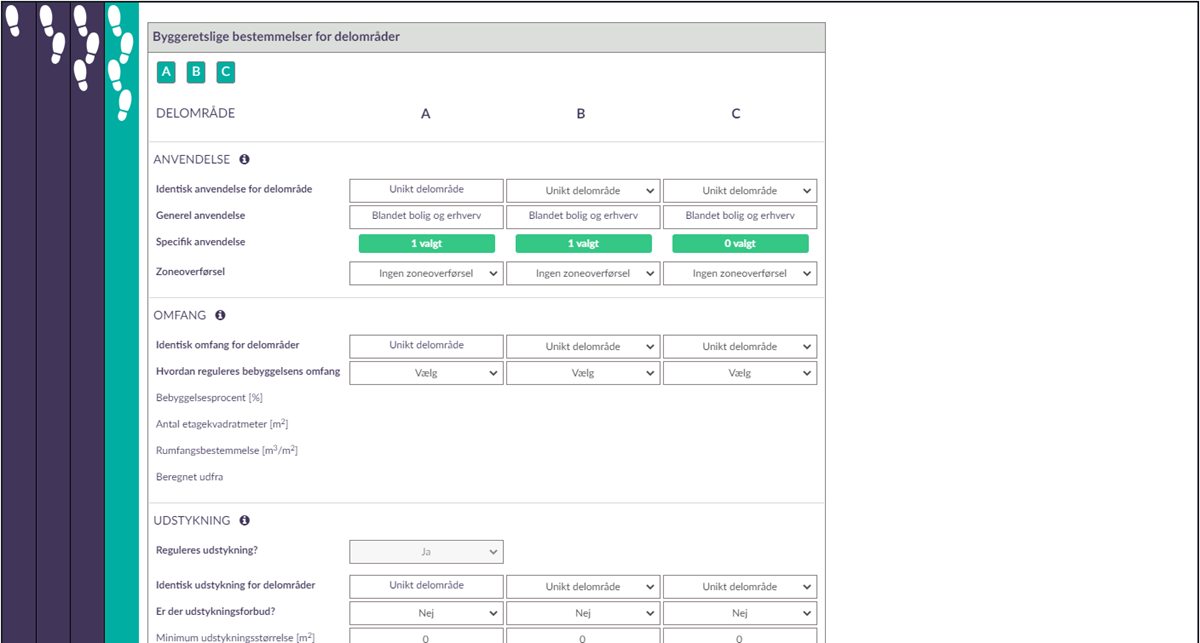Click footsteps icon in teal sidebar strip
Screen dimensions: 1200x643
pos(121,60)
